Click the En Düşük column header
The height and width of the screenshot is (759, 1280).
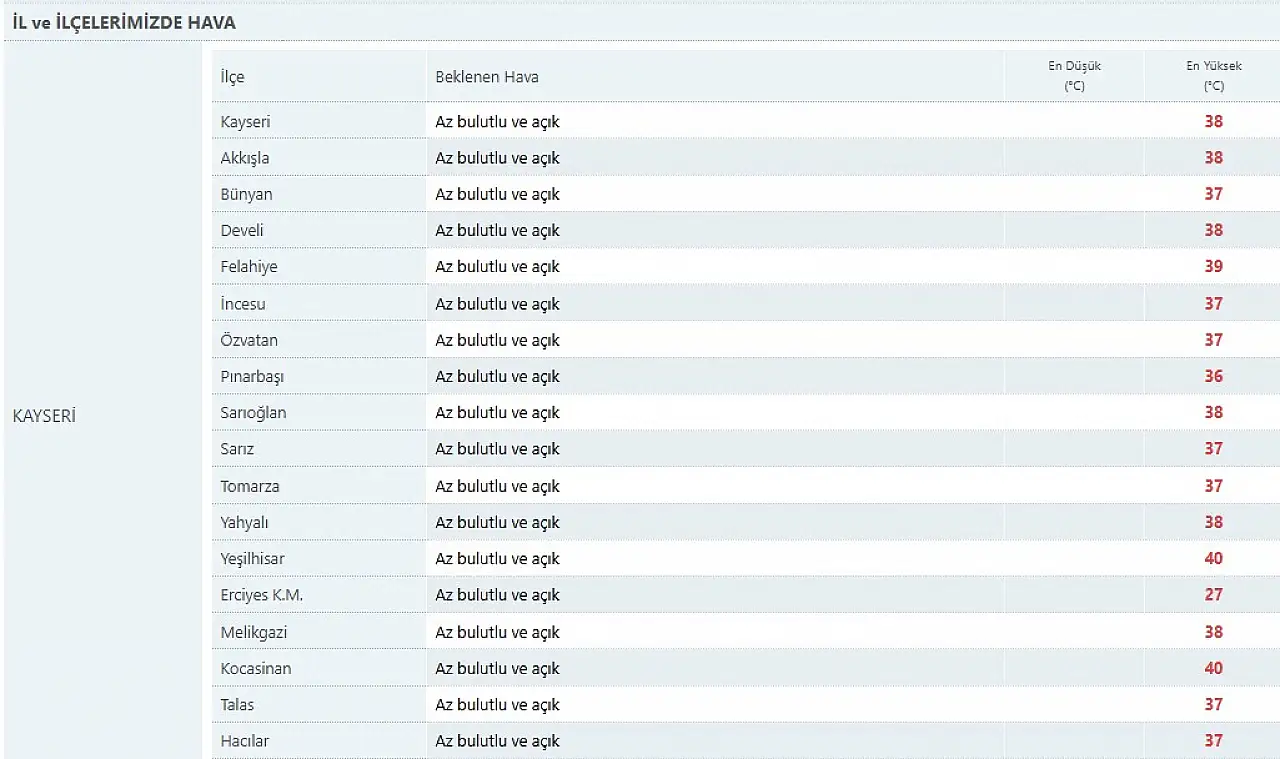(x=1074, y=76)
